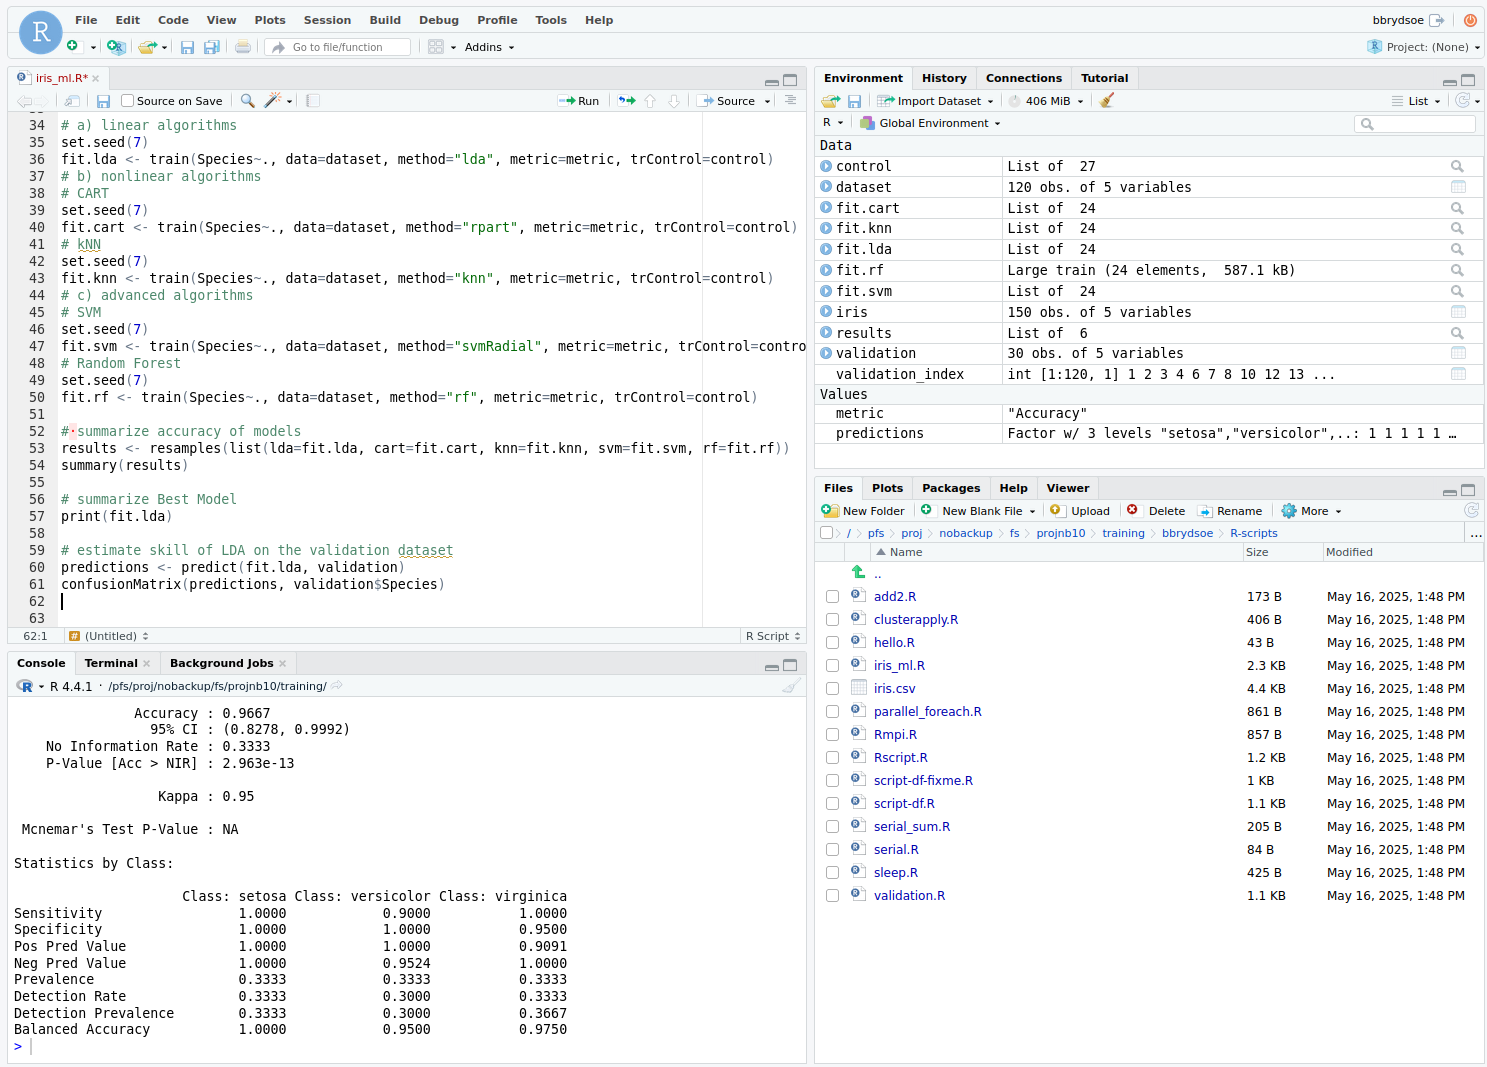Open Global Environment dropdown
The image size is (1487, 1067).
tap(930, 123)
